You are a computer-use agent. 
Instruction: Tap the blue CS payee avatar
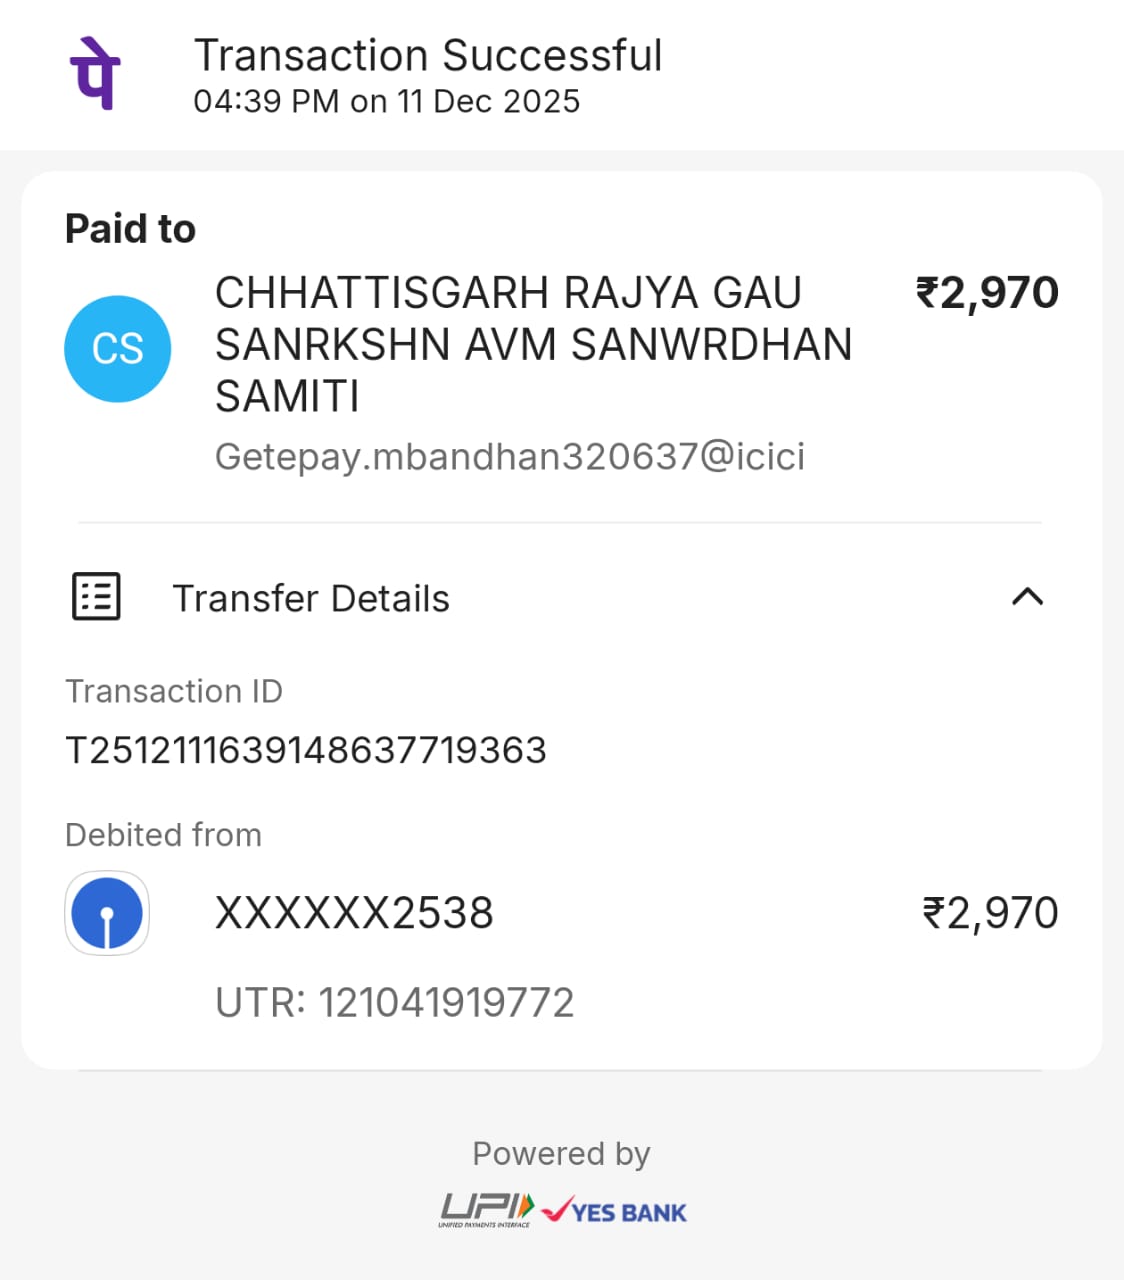[x=118, y=349]
